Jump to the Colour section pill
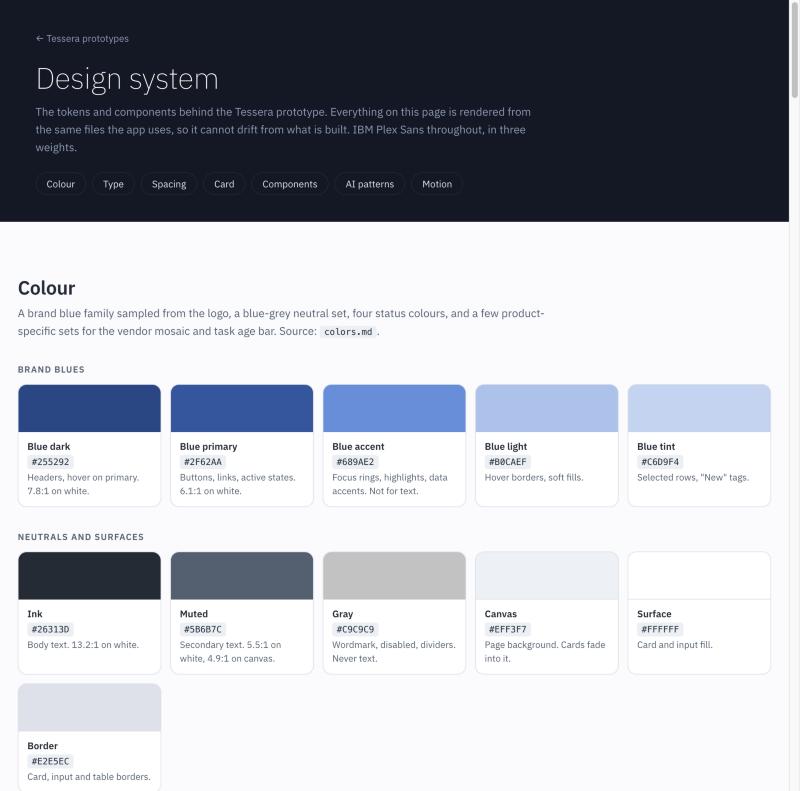The width and height of the screenshot is (800, 791). pyautogui.click(x=60, y=184)
